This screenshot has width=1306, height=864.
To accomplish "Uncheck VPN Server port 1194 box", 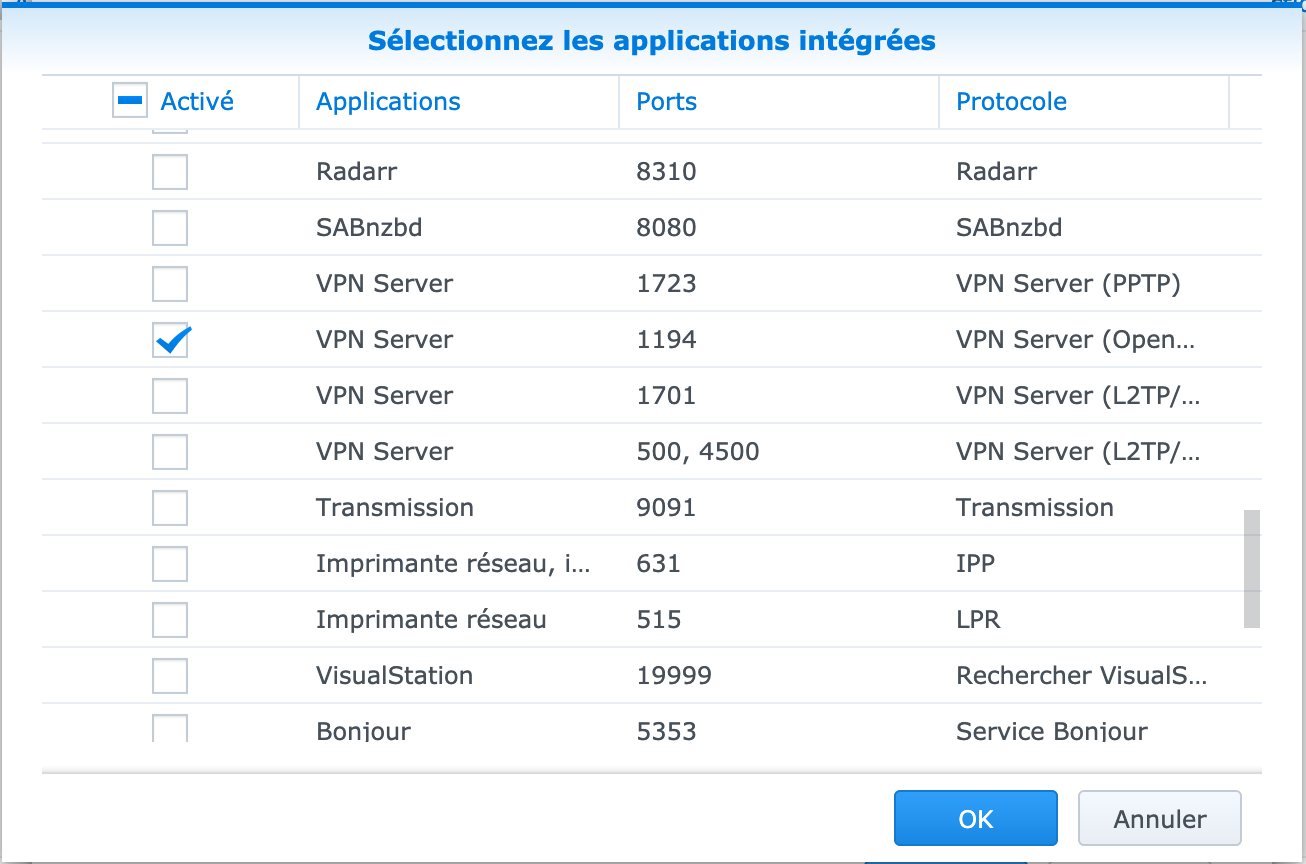I will pos(169,340).
